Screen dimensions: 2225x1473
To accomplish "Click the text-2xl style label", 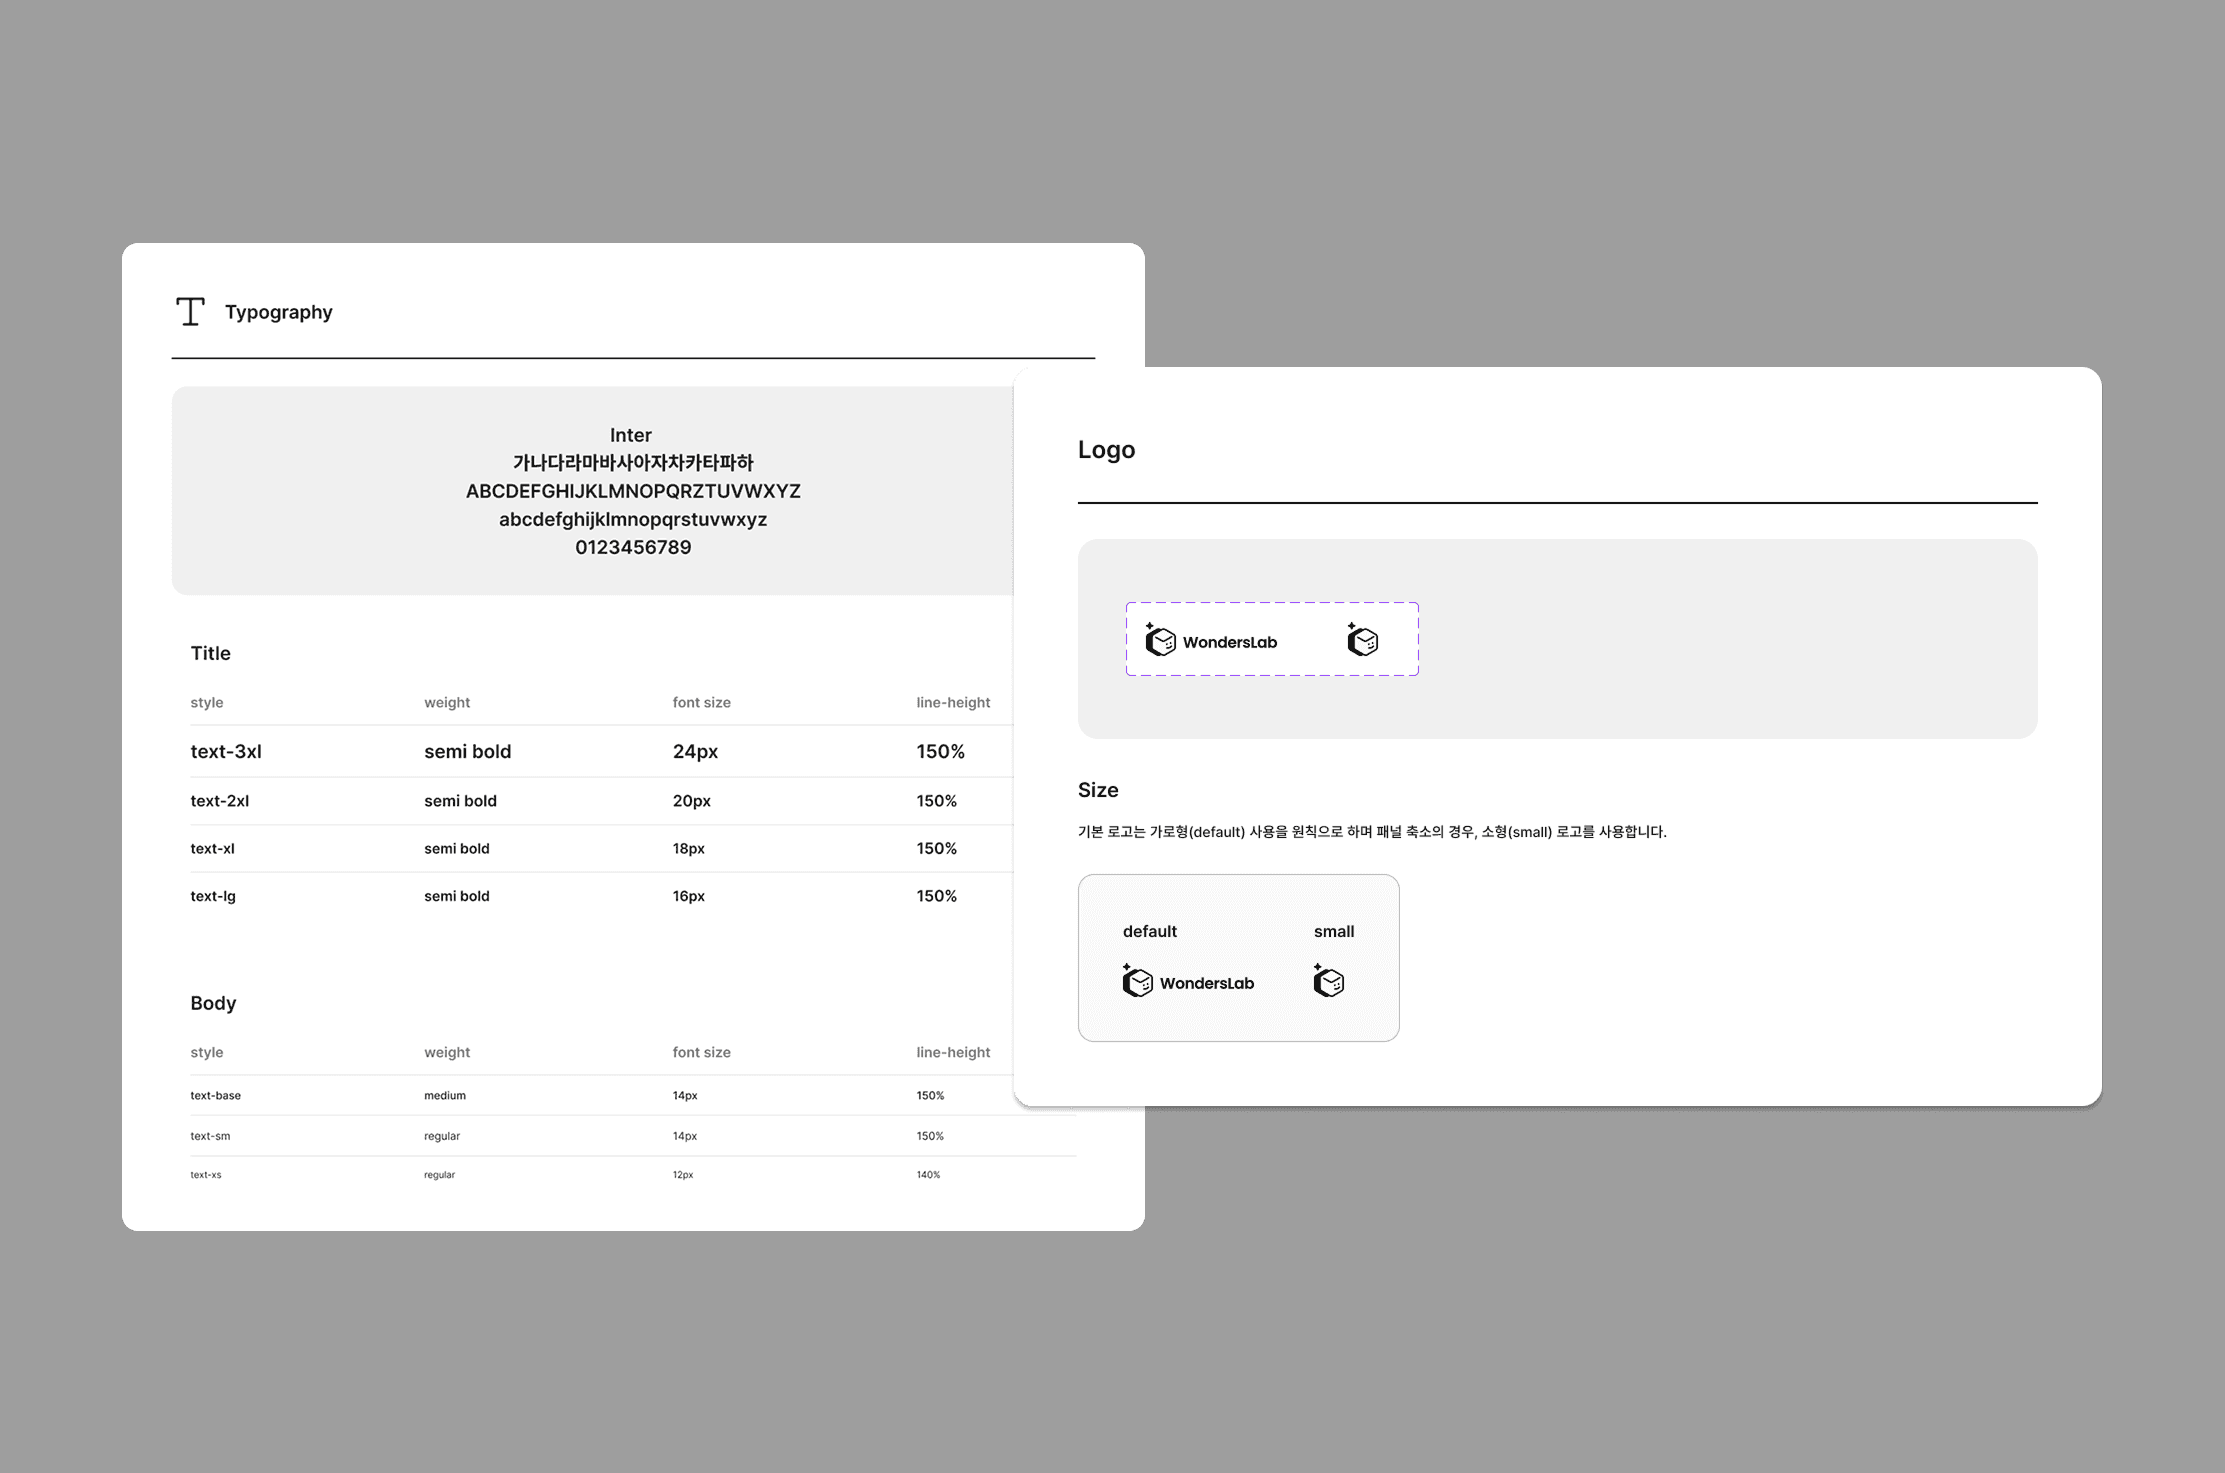I will (219, 801).
